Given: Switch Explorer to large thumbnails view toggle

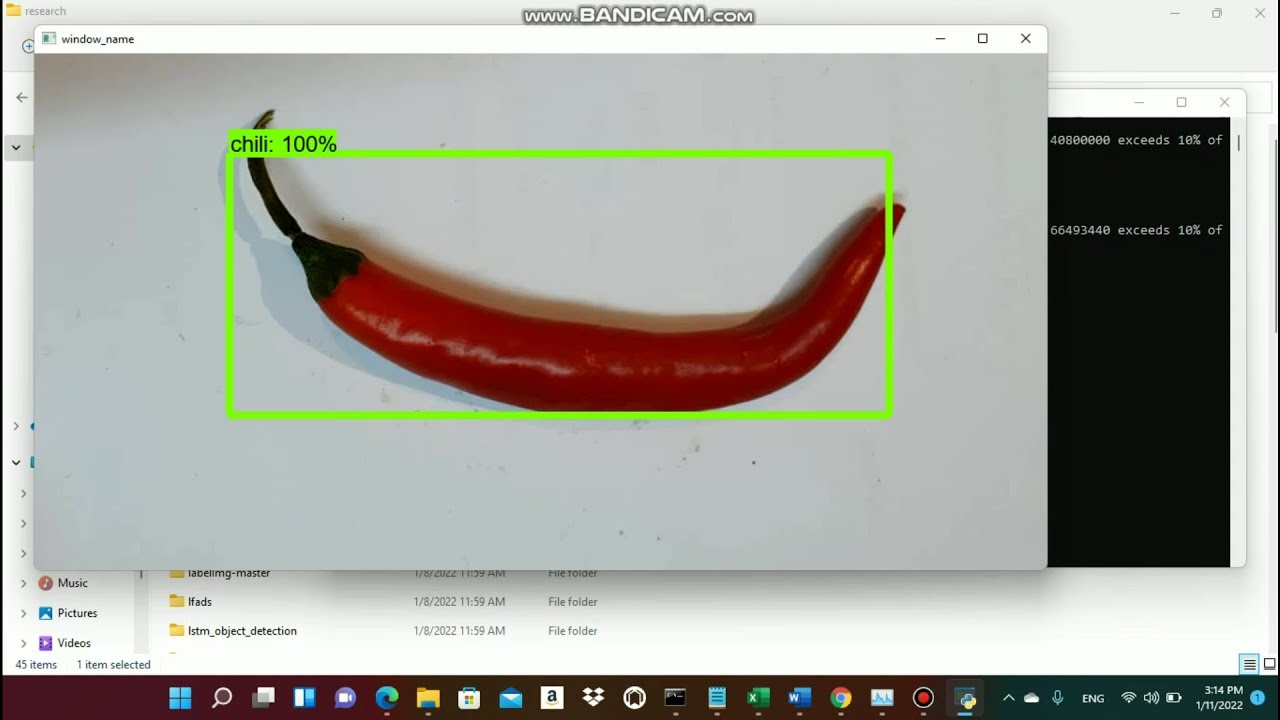Looking at the screenshot, I should click(1269, 665).
